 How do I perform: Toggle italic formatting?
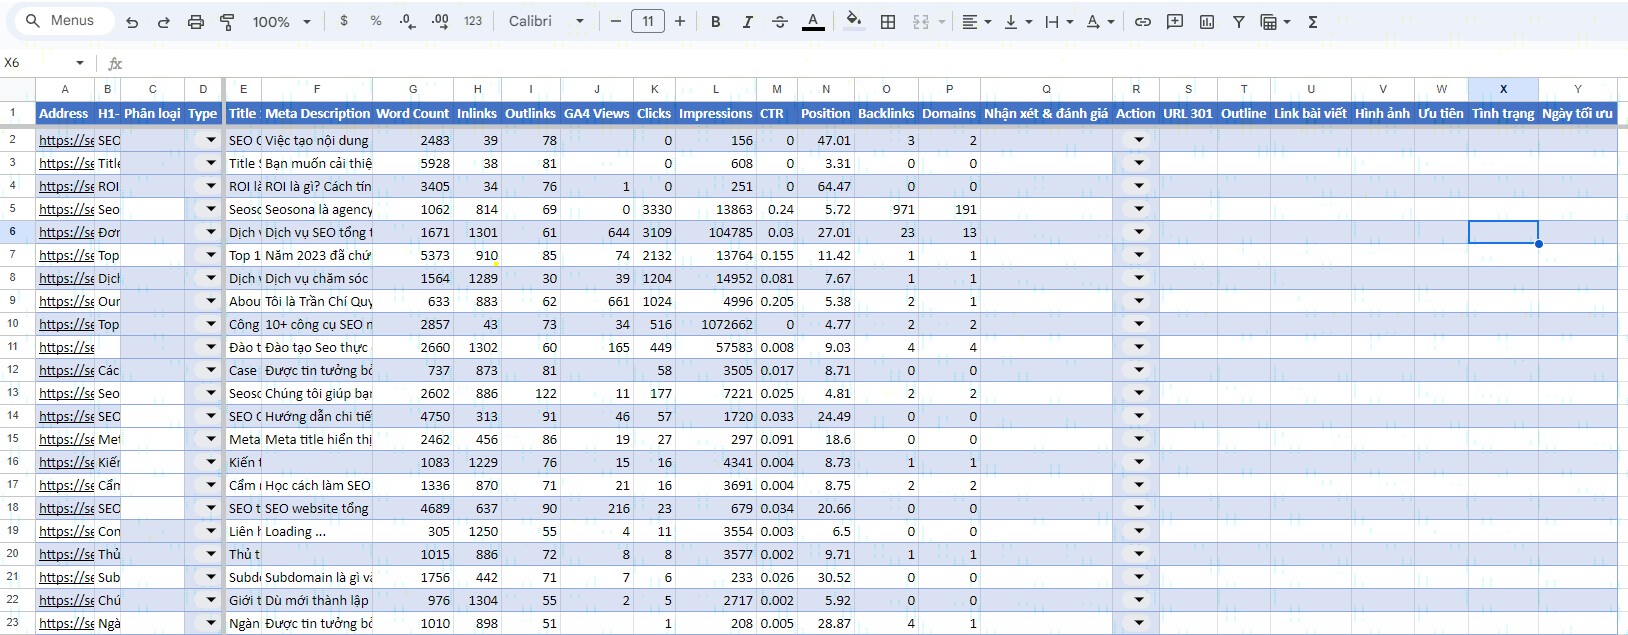[x=747, y=21]
